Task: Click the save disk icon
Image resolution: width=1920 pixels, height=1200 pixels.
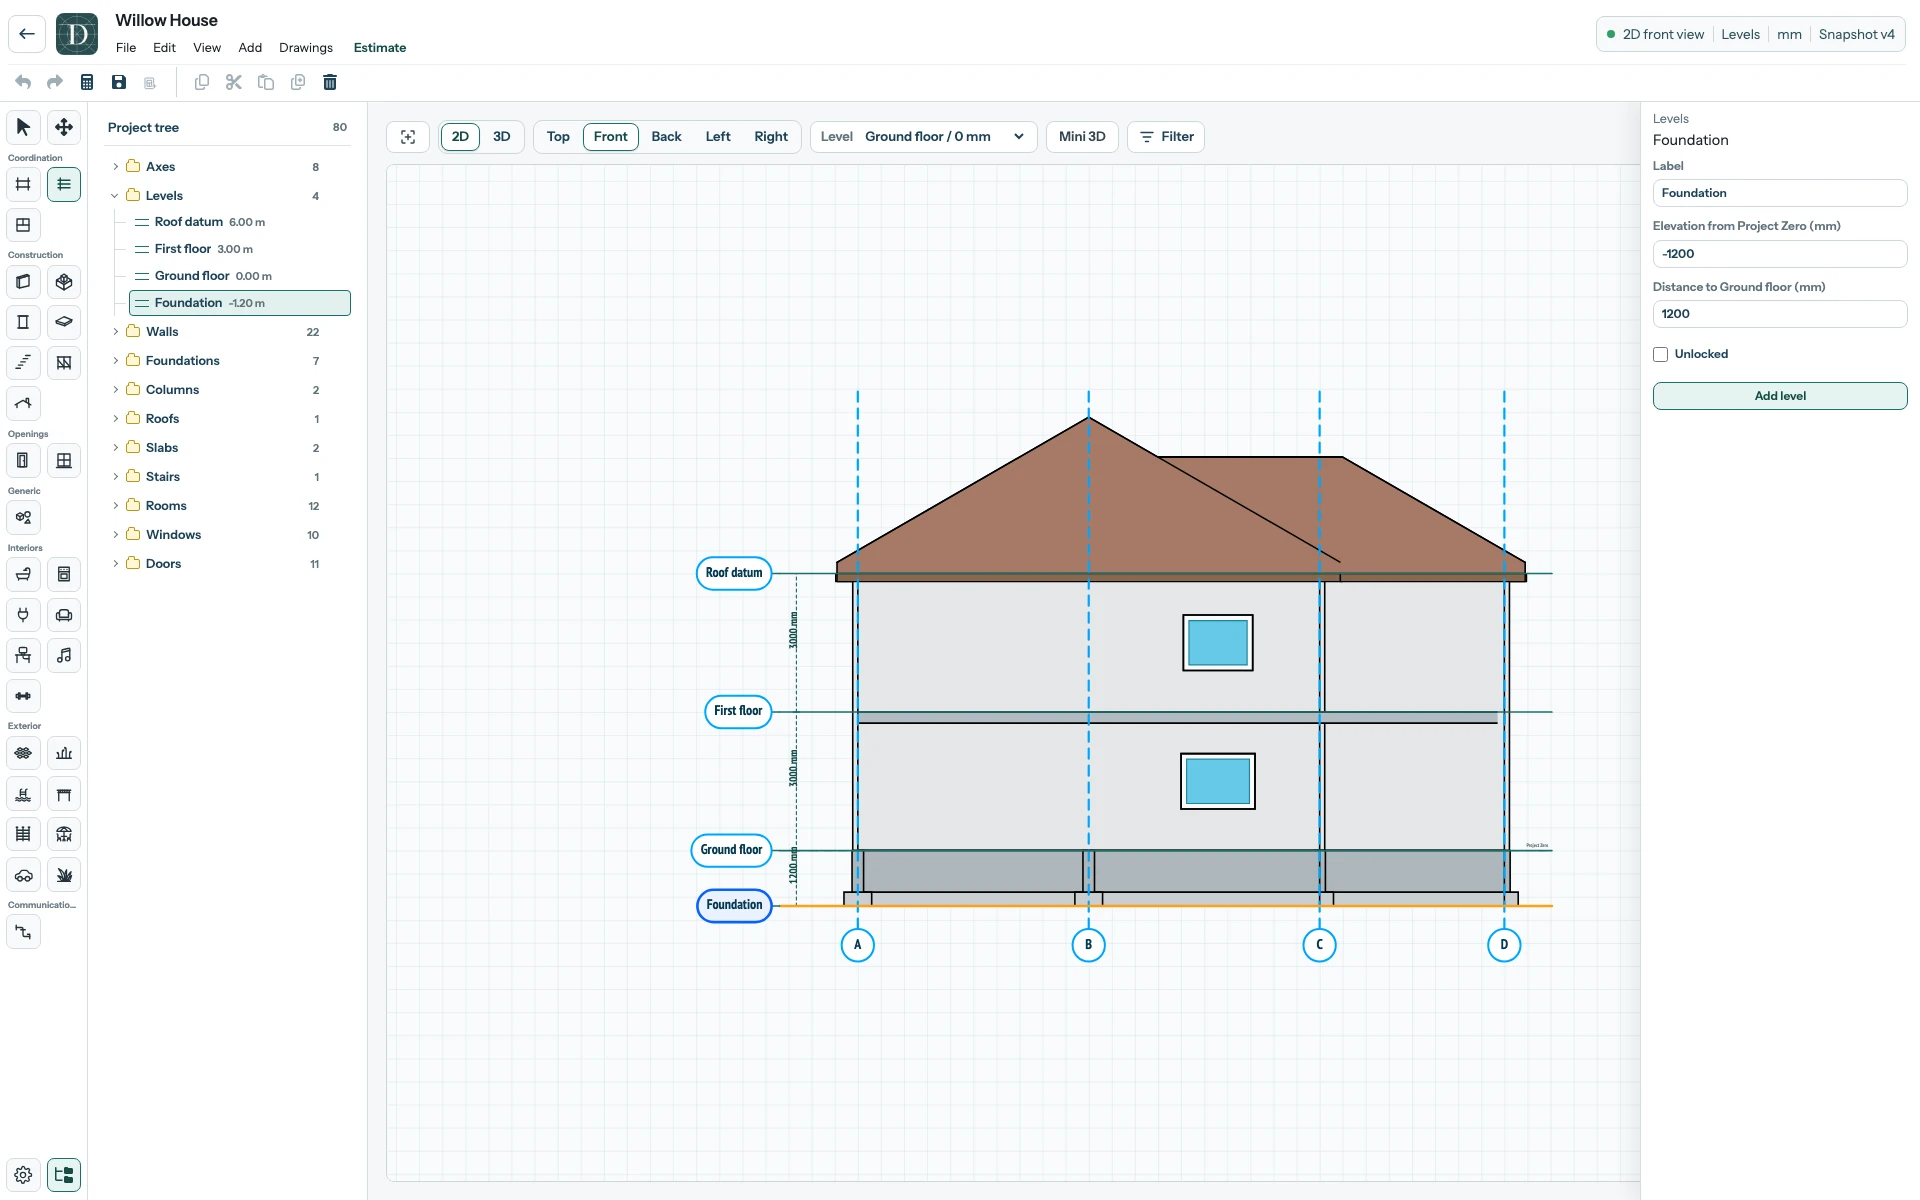Action: (x=119, y=82)
